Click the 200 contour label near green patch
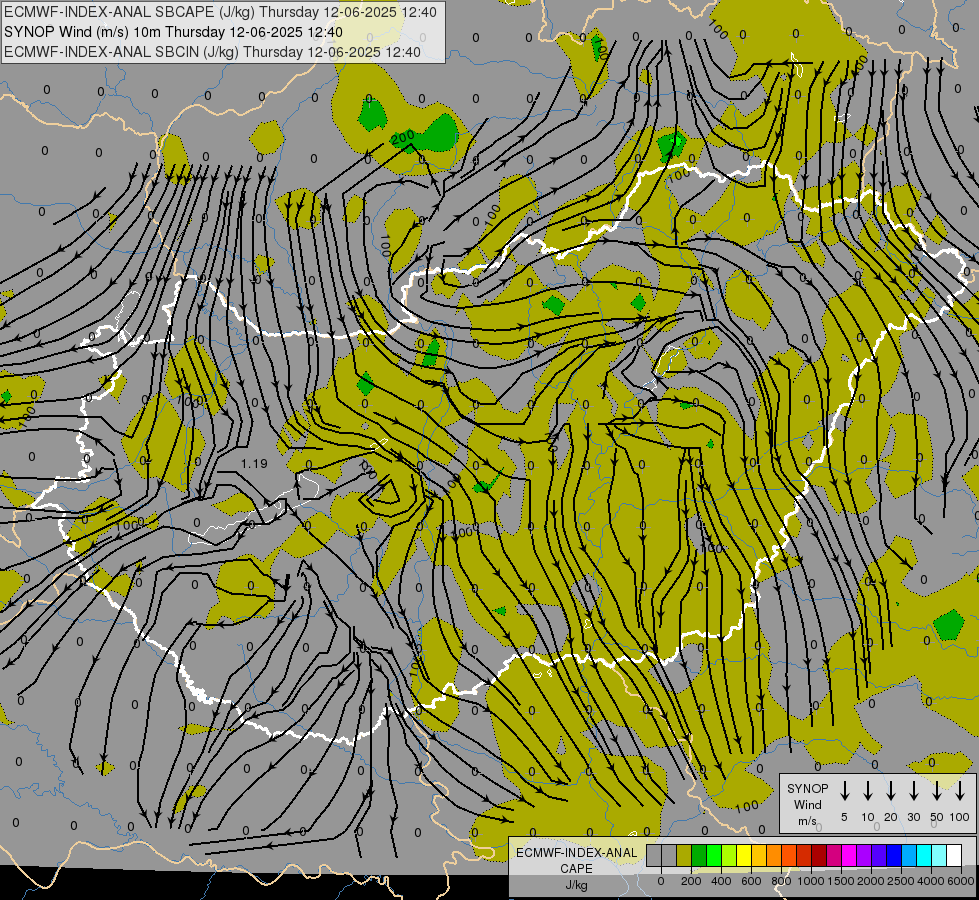 pos(403,137)
